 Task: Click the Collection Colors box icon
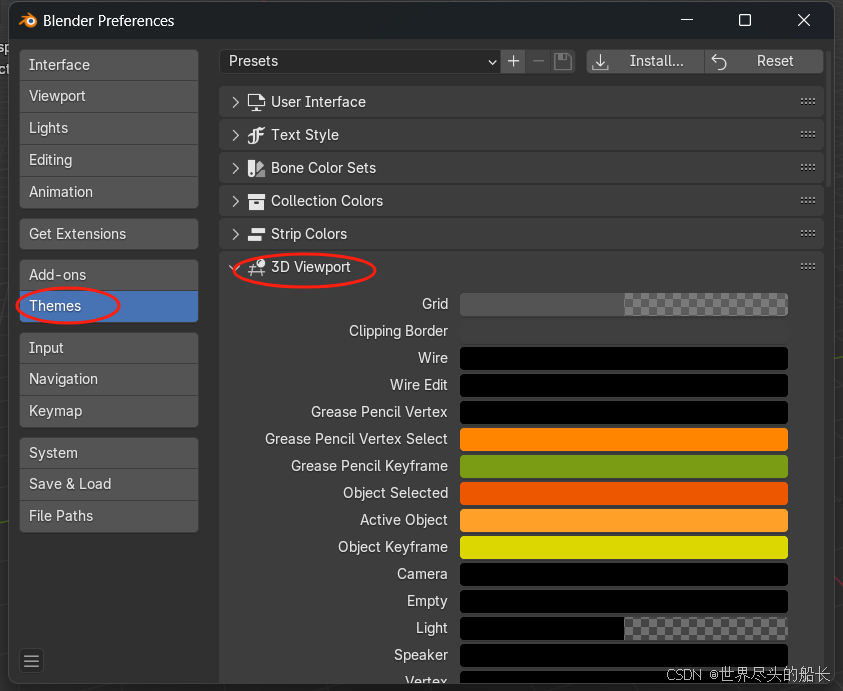(256, 201)
